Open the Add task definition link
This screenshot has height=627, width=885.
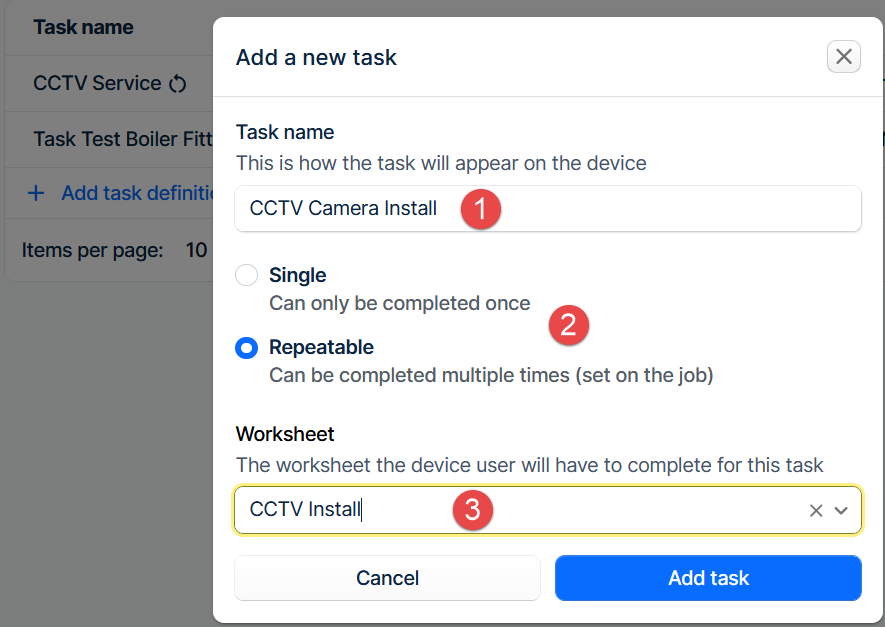click(138, 193)
